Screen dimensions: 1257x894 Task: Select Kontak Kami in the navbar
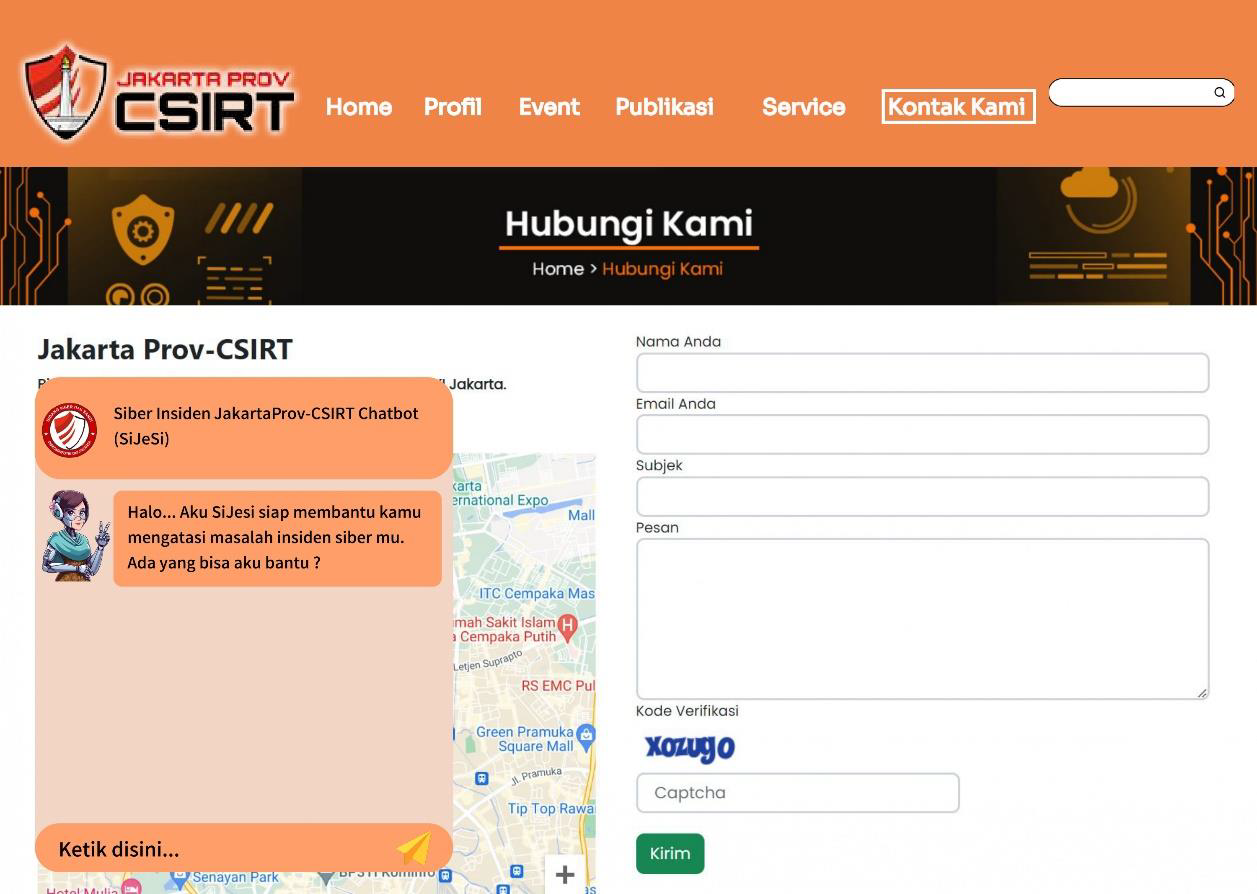point(957,107)
